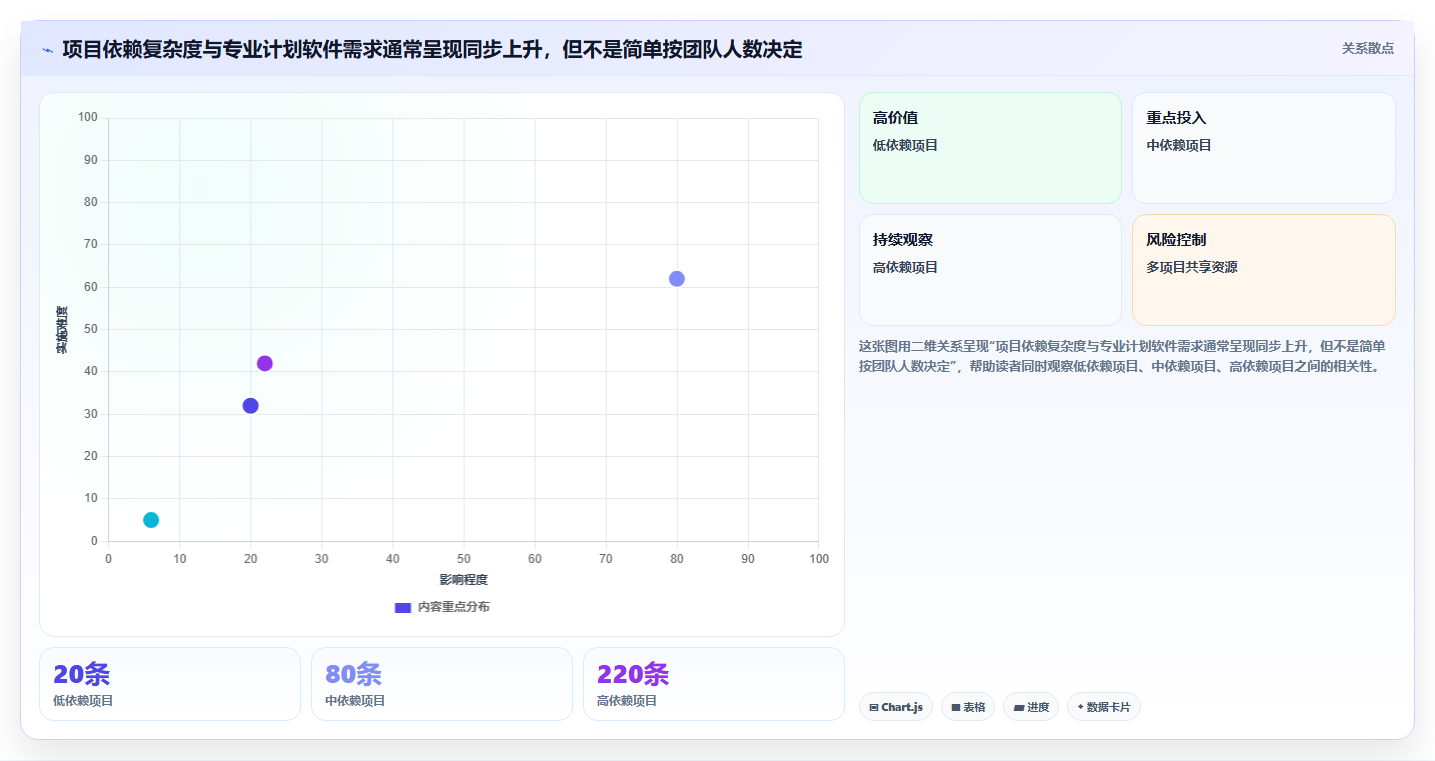Click the 进度 tag chip
The height and width of the screenshot is (761, 1435).
pos(1031,707)
